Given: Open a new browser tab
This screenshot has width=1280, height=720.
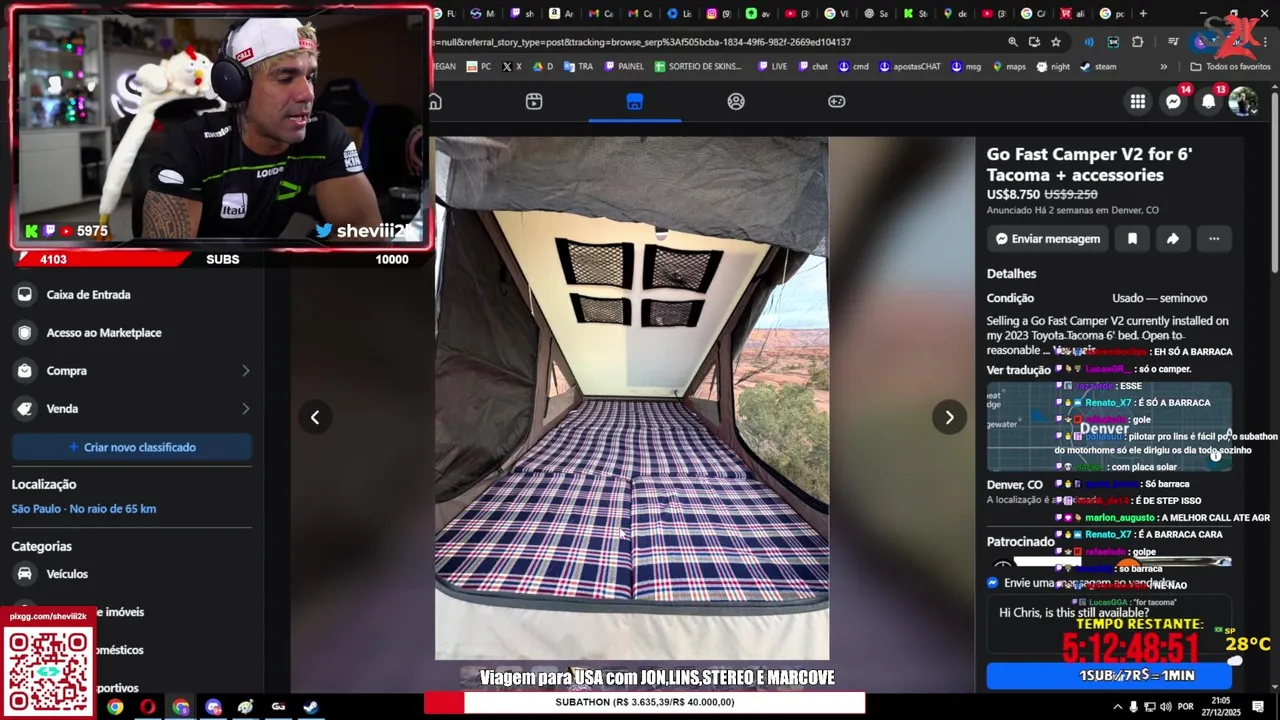Looking at the screenshot, I should pos(1143,14).
